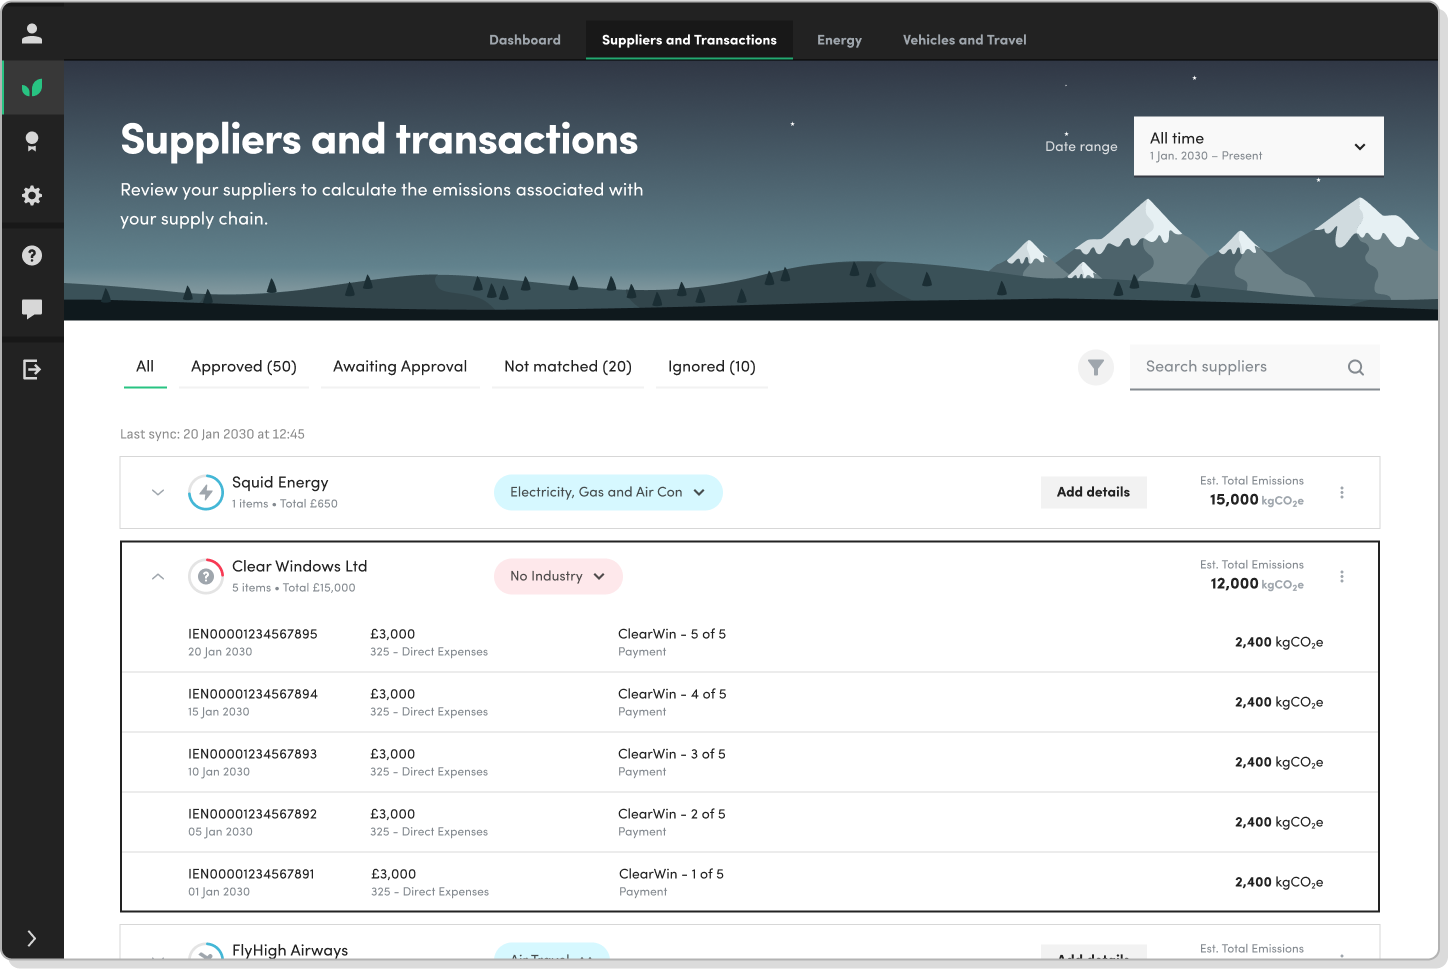This screenshot has height=969, width=1448.
Task: Open Electricity, Gas and Air Con dropdown
Action: coord(608,493)
